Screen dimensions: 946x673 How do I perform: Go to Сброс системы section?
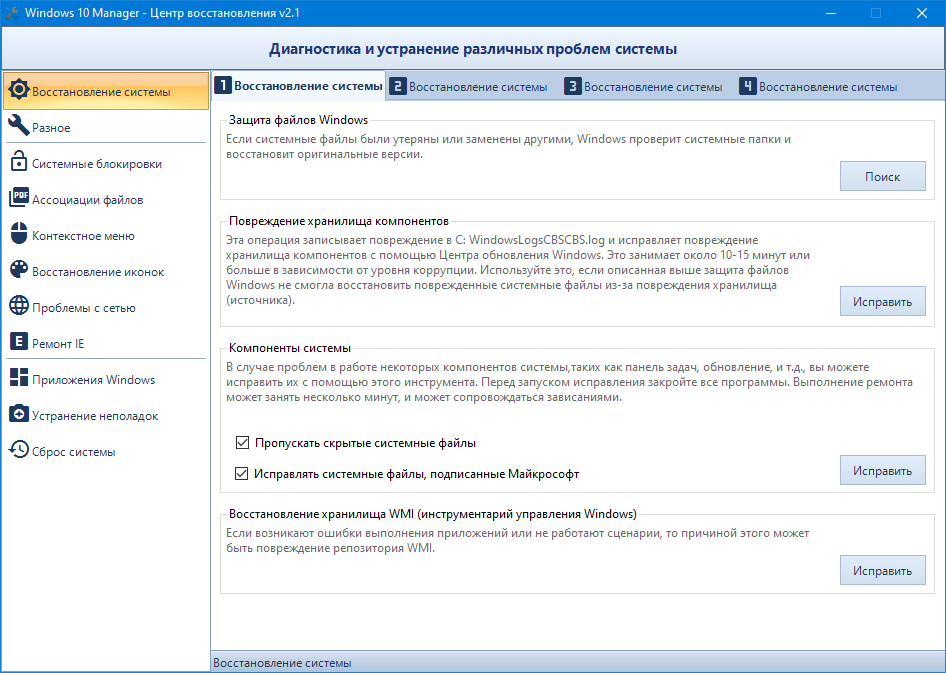coord(106,451)
